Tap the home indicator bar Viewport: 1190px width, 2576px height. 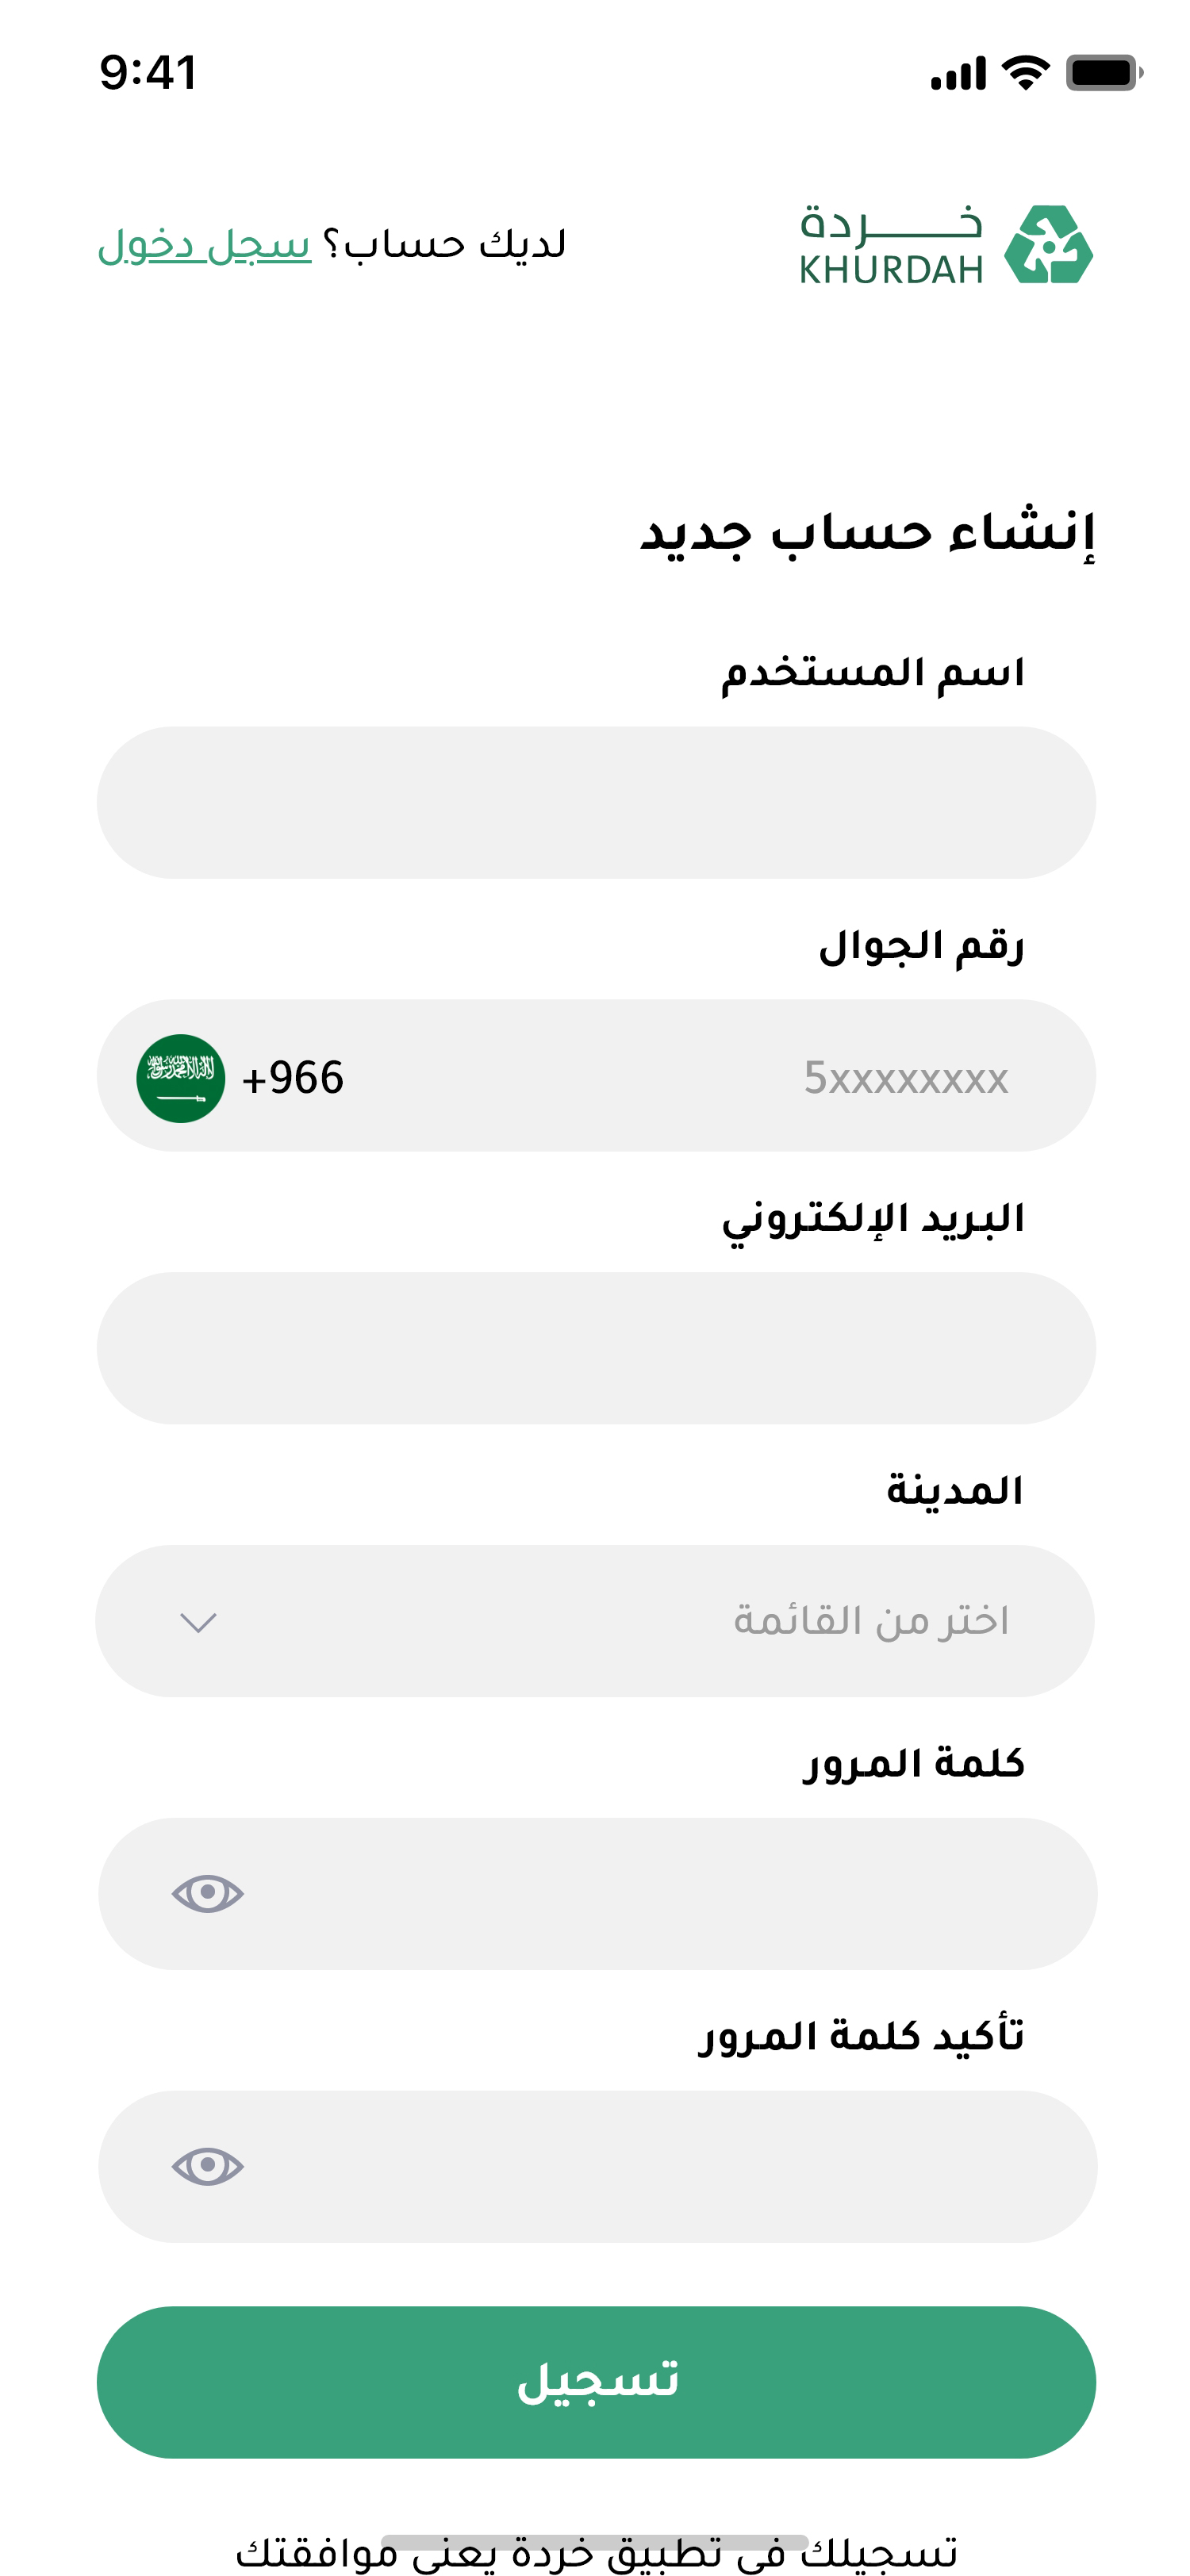(595, 2541)
